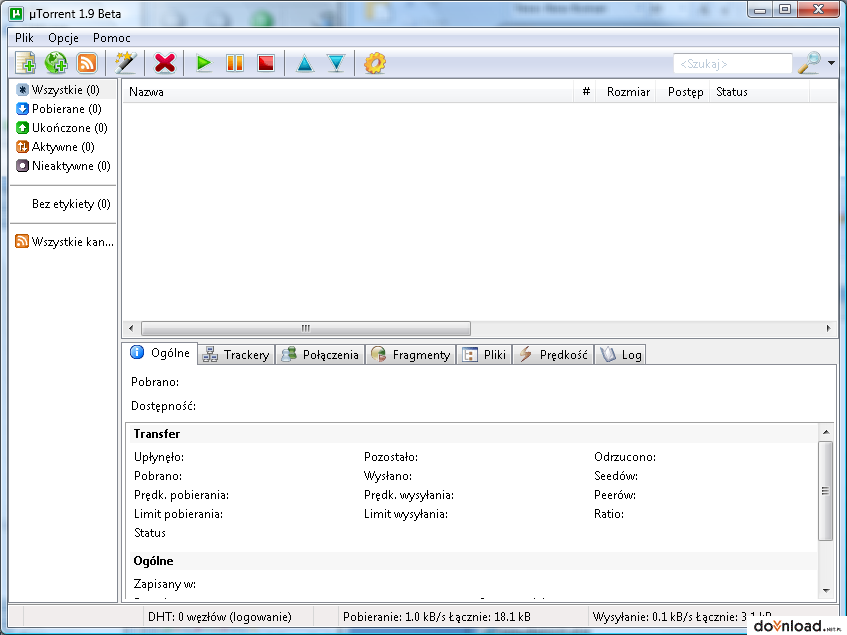The height and width of the screenshot is (635, 847).
Task: Click the µTorrent title bar app icon
Action: 16,13
